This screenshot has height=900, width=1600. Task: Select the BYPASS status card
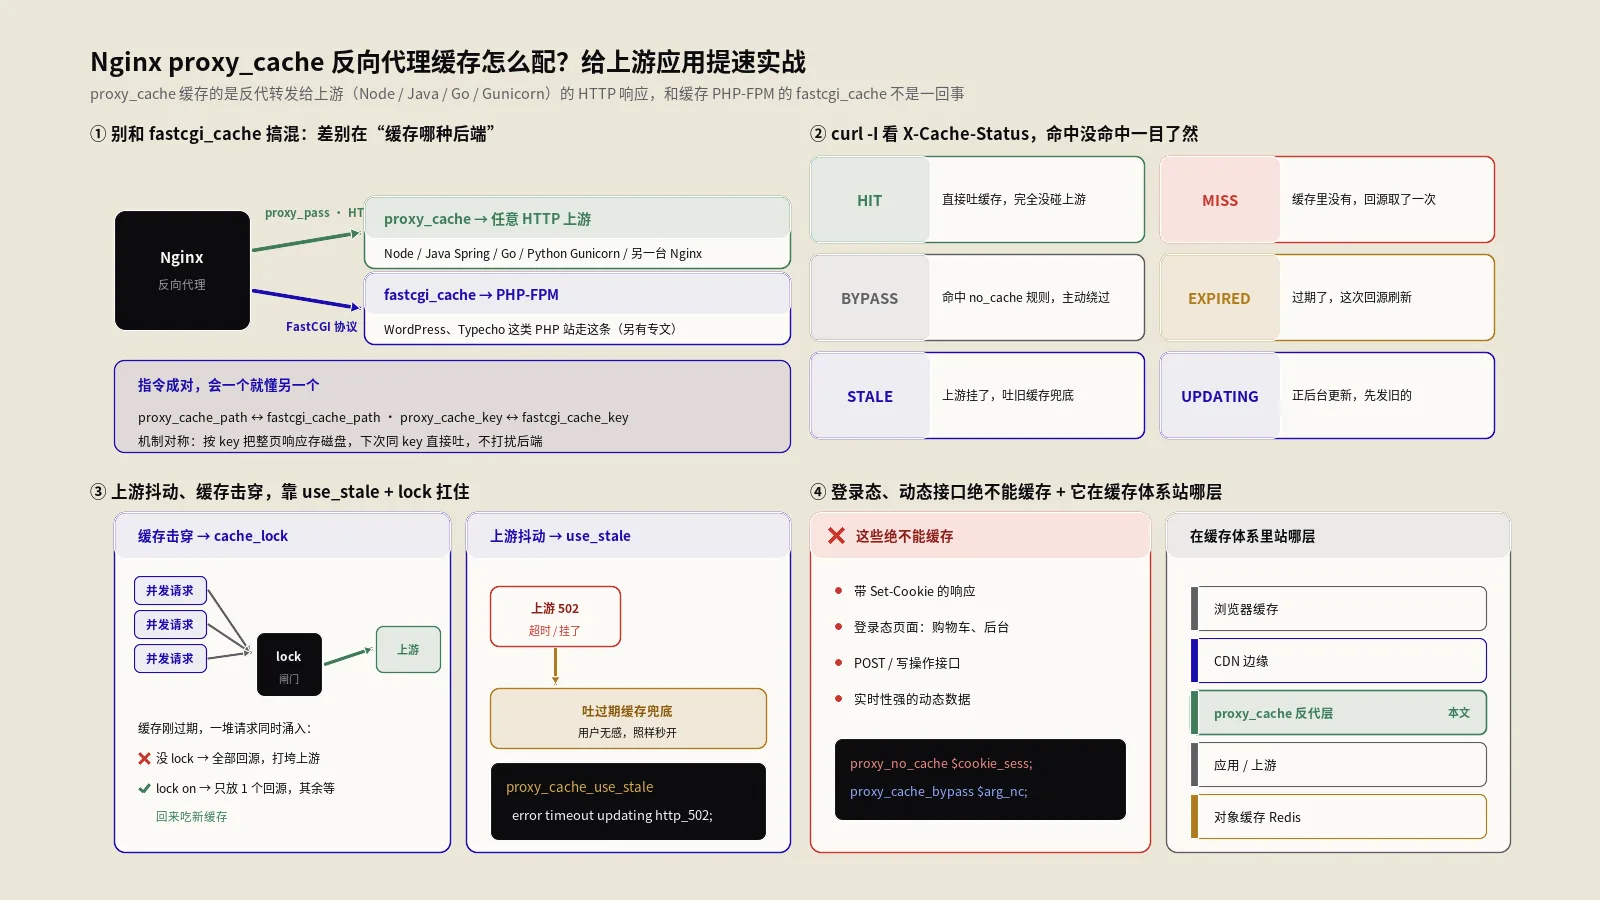tap(977, 297)
